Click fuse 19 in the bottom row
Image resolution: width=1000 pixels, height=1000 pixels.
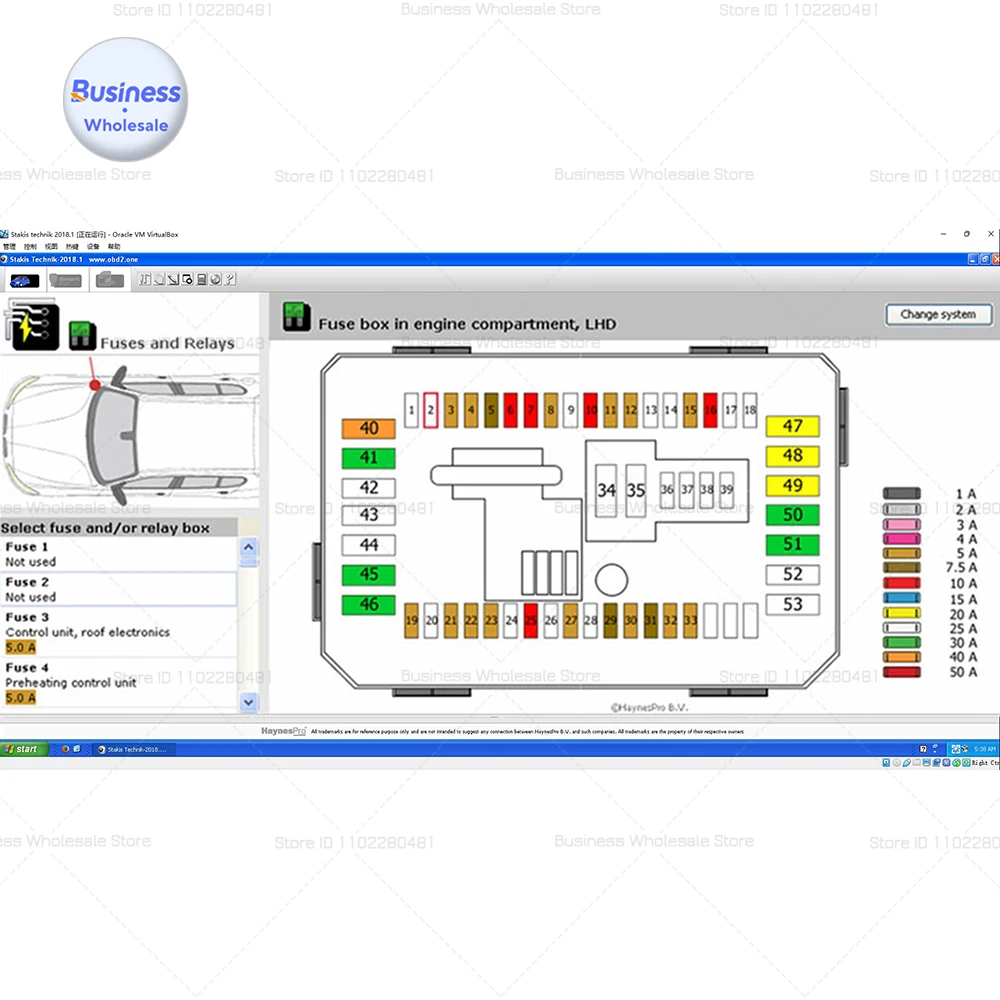pos(412,621)
